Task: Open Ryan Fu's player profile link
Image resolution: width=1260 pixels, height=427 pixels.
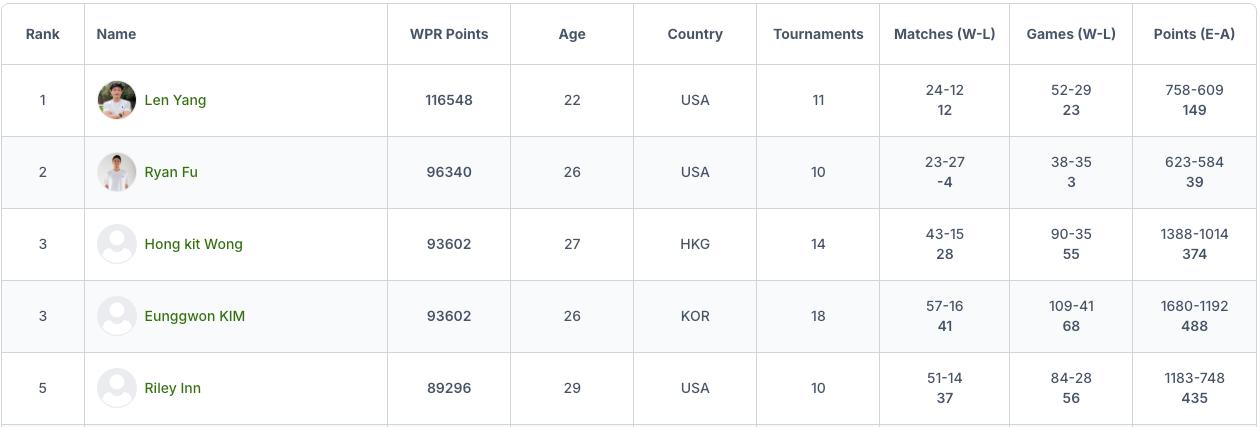Action: pos(171,172)
